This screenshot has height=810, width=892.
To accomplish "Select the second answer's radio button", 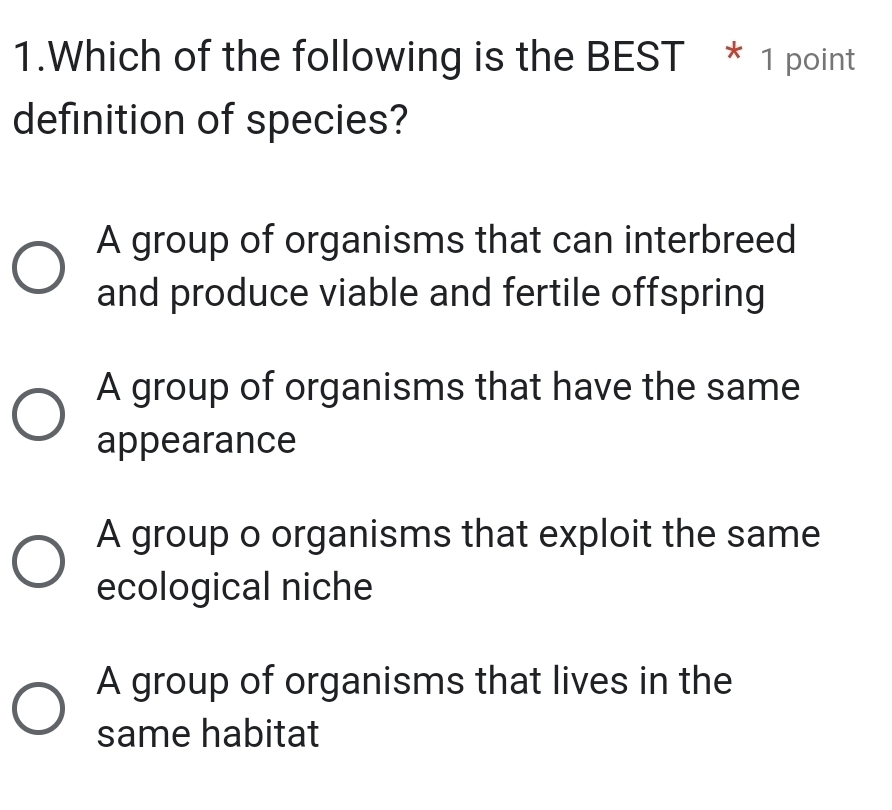I will coord(37,414).
